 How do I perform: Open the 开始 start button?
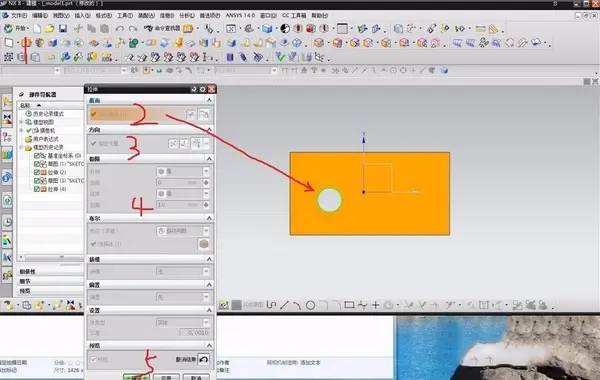[x=16, y=28]
